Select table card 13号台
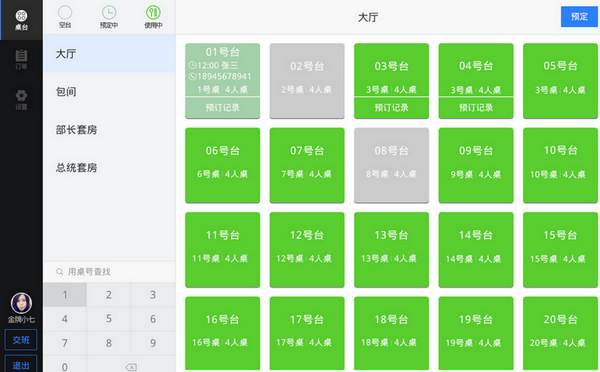 391,250
